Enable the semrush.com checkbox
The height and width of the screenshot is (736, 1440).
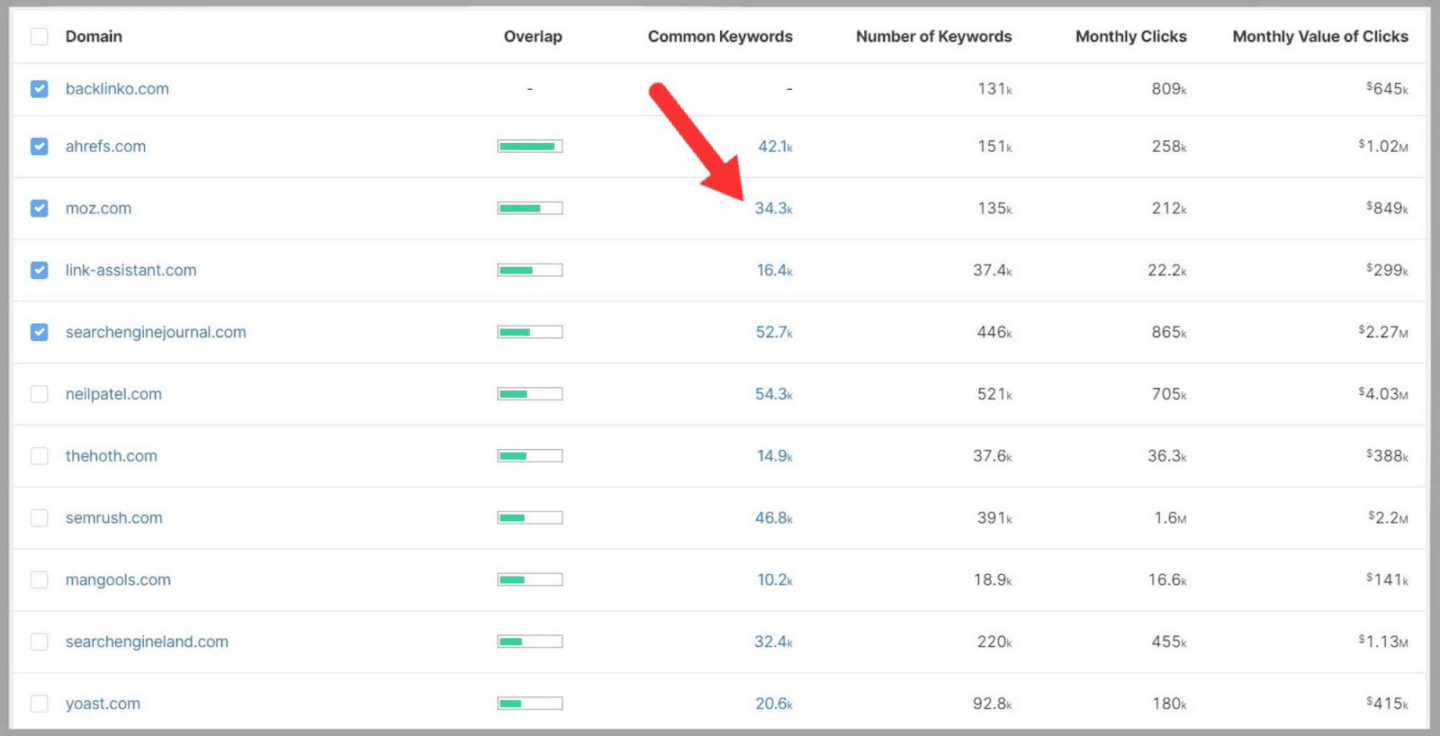pyautogui.click(x=39, y=518)
